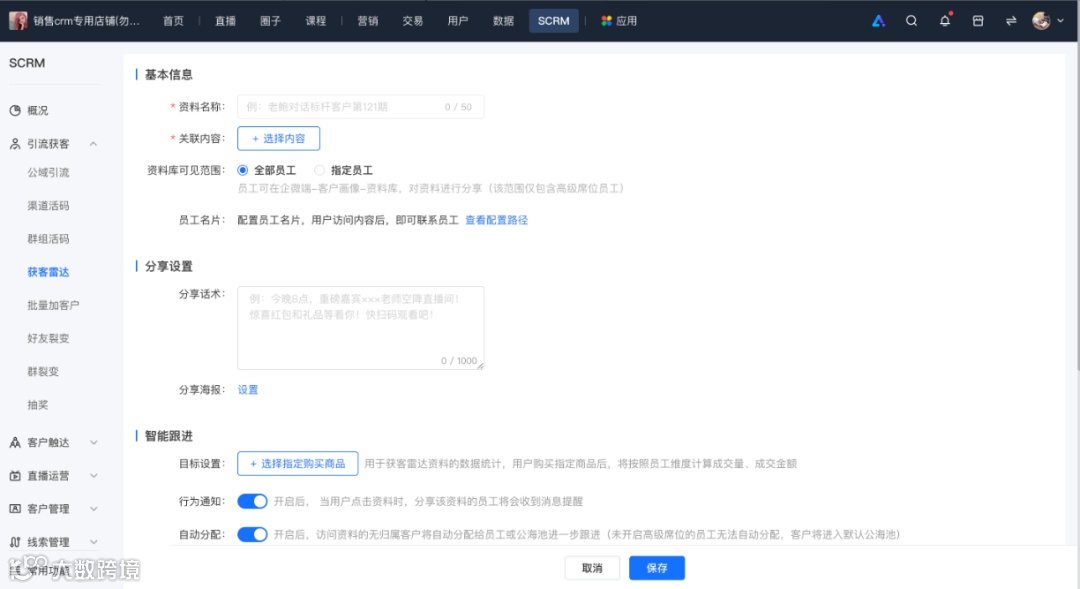Click the 选择内容 button
This screenshot has height=589, width=1080.
(x=278, y=138)
